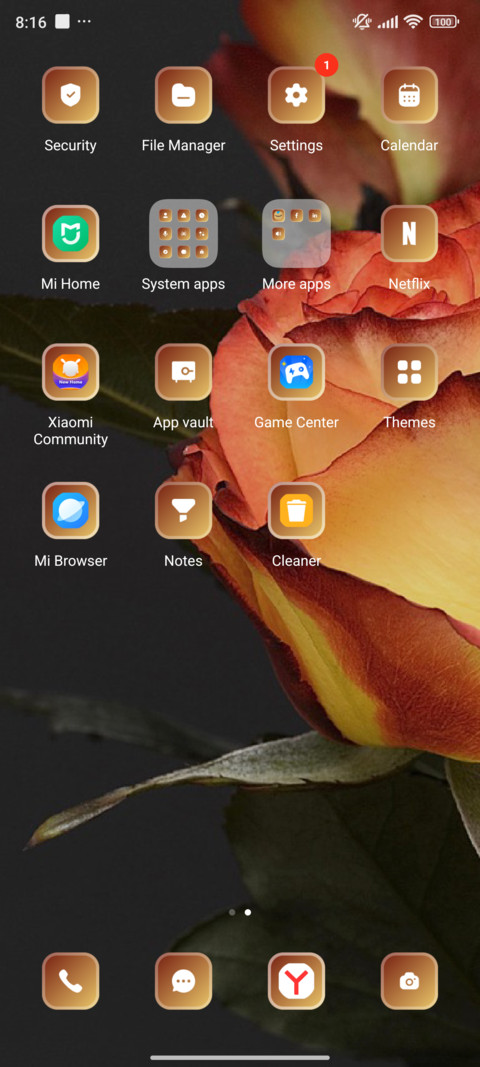Tap the battery indicator showing 100
Screen dimensions: 480x1067
pos(444,22)
